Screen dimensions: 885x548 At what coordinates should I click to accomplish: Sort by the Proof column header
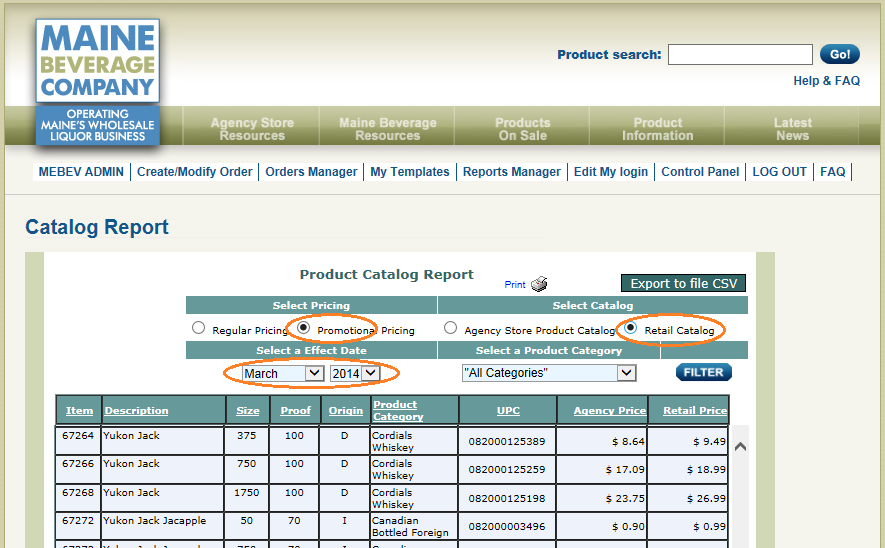[295, 410]
